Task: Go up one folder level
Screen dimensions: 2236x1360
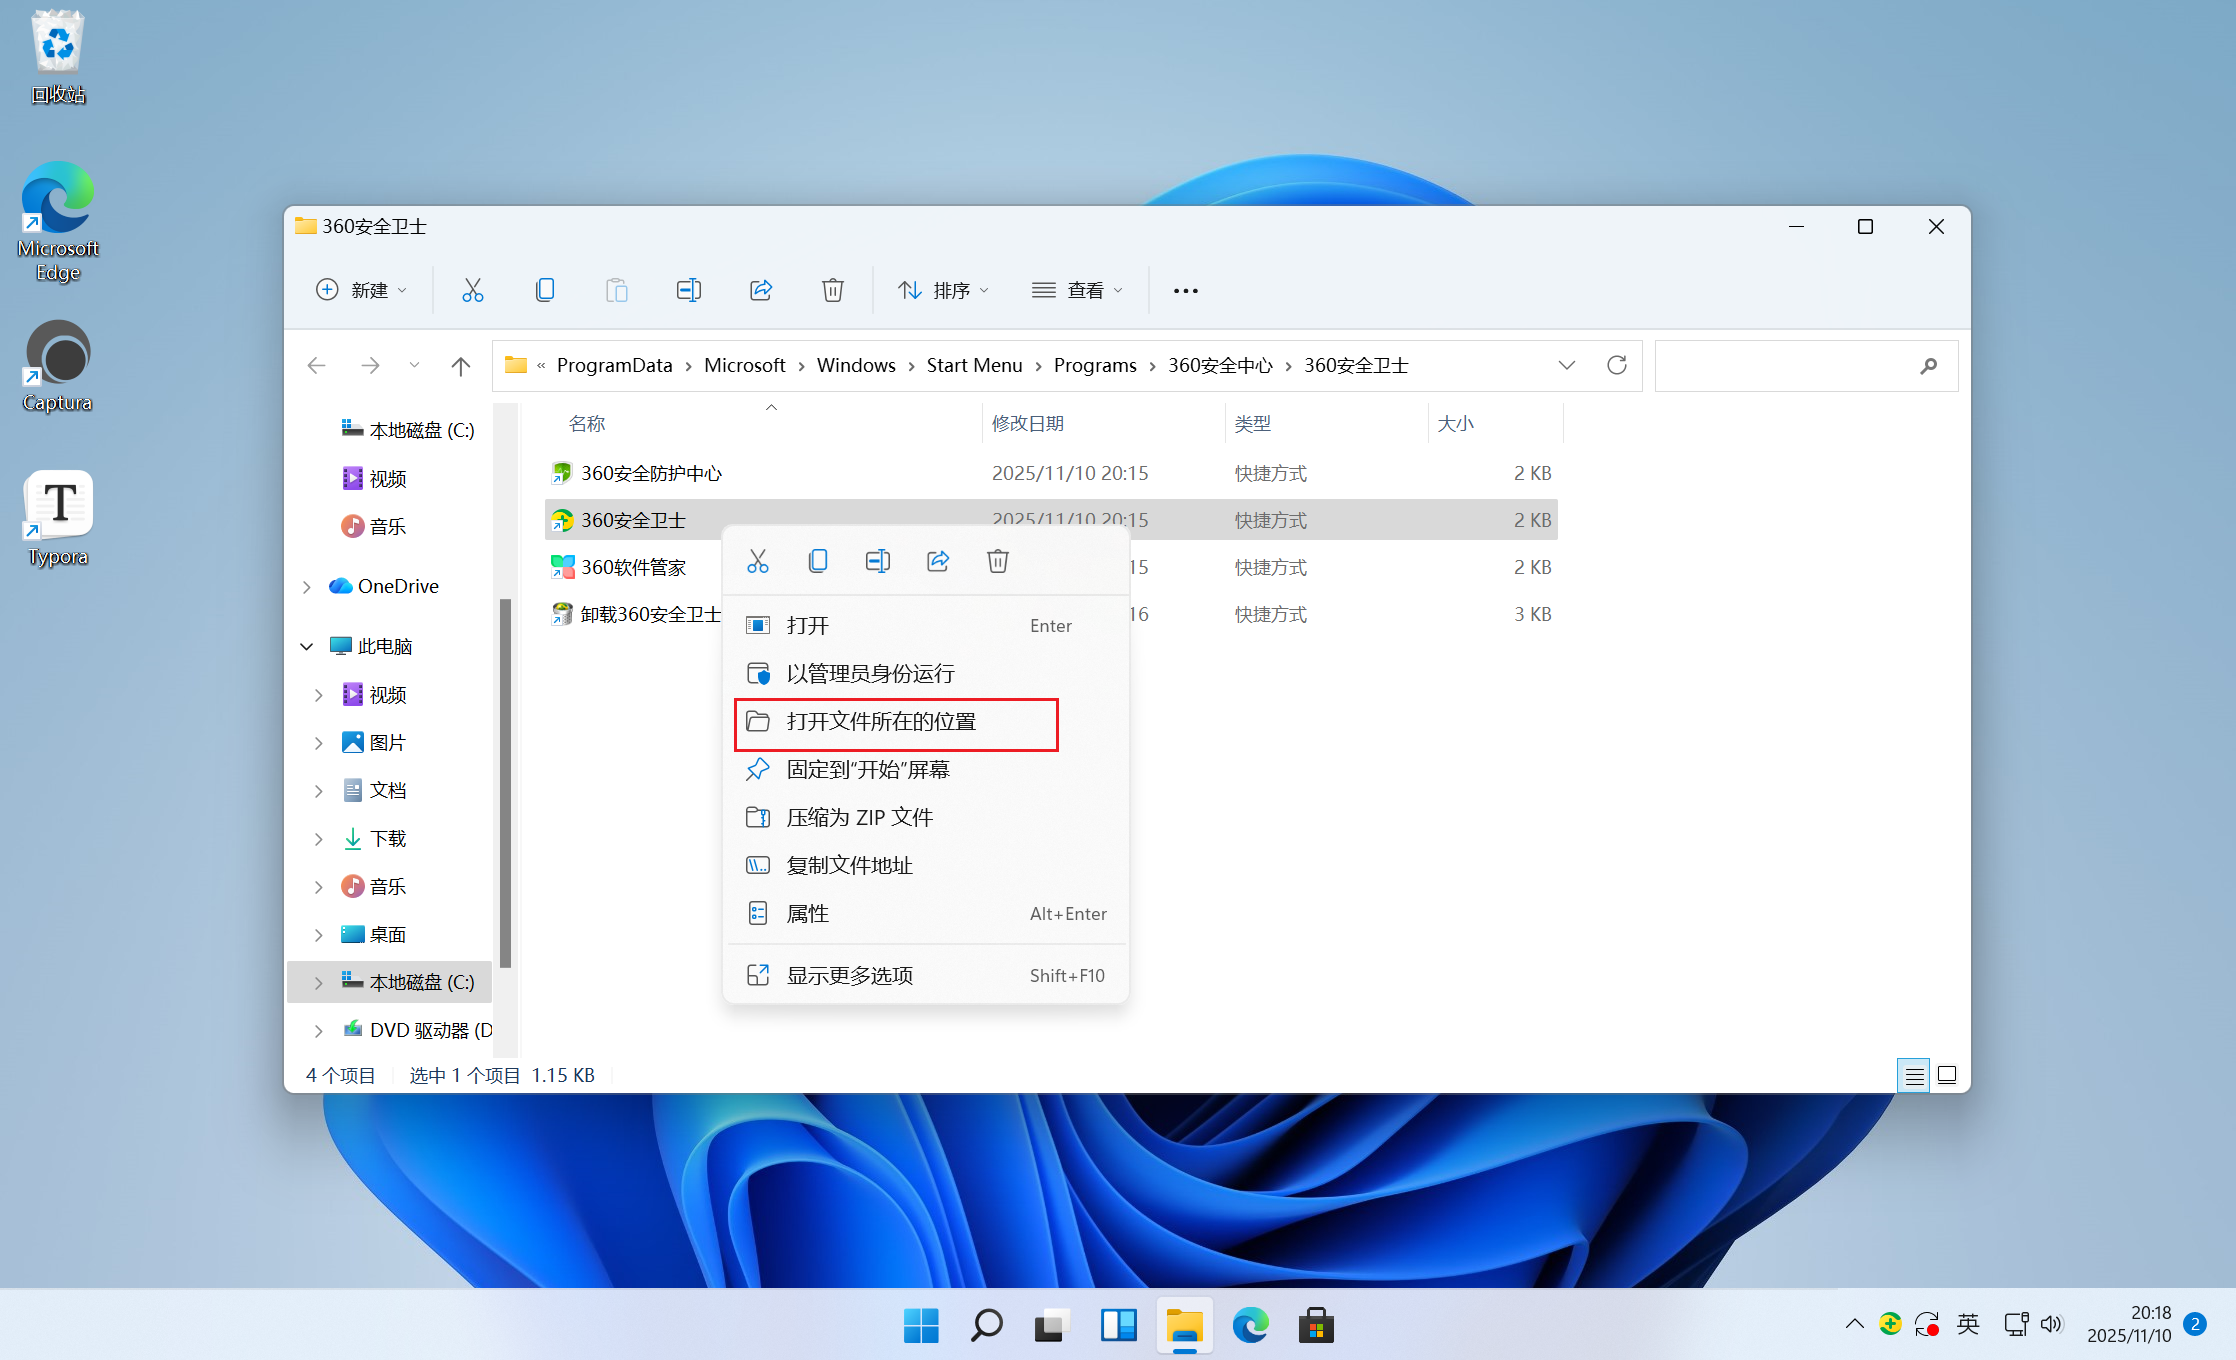Action: click(x=460, y=366)
